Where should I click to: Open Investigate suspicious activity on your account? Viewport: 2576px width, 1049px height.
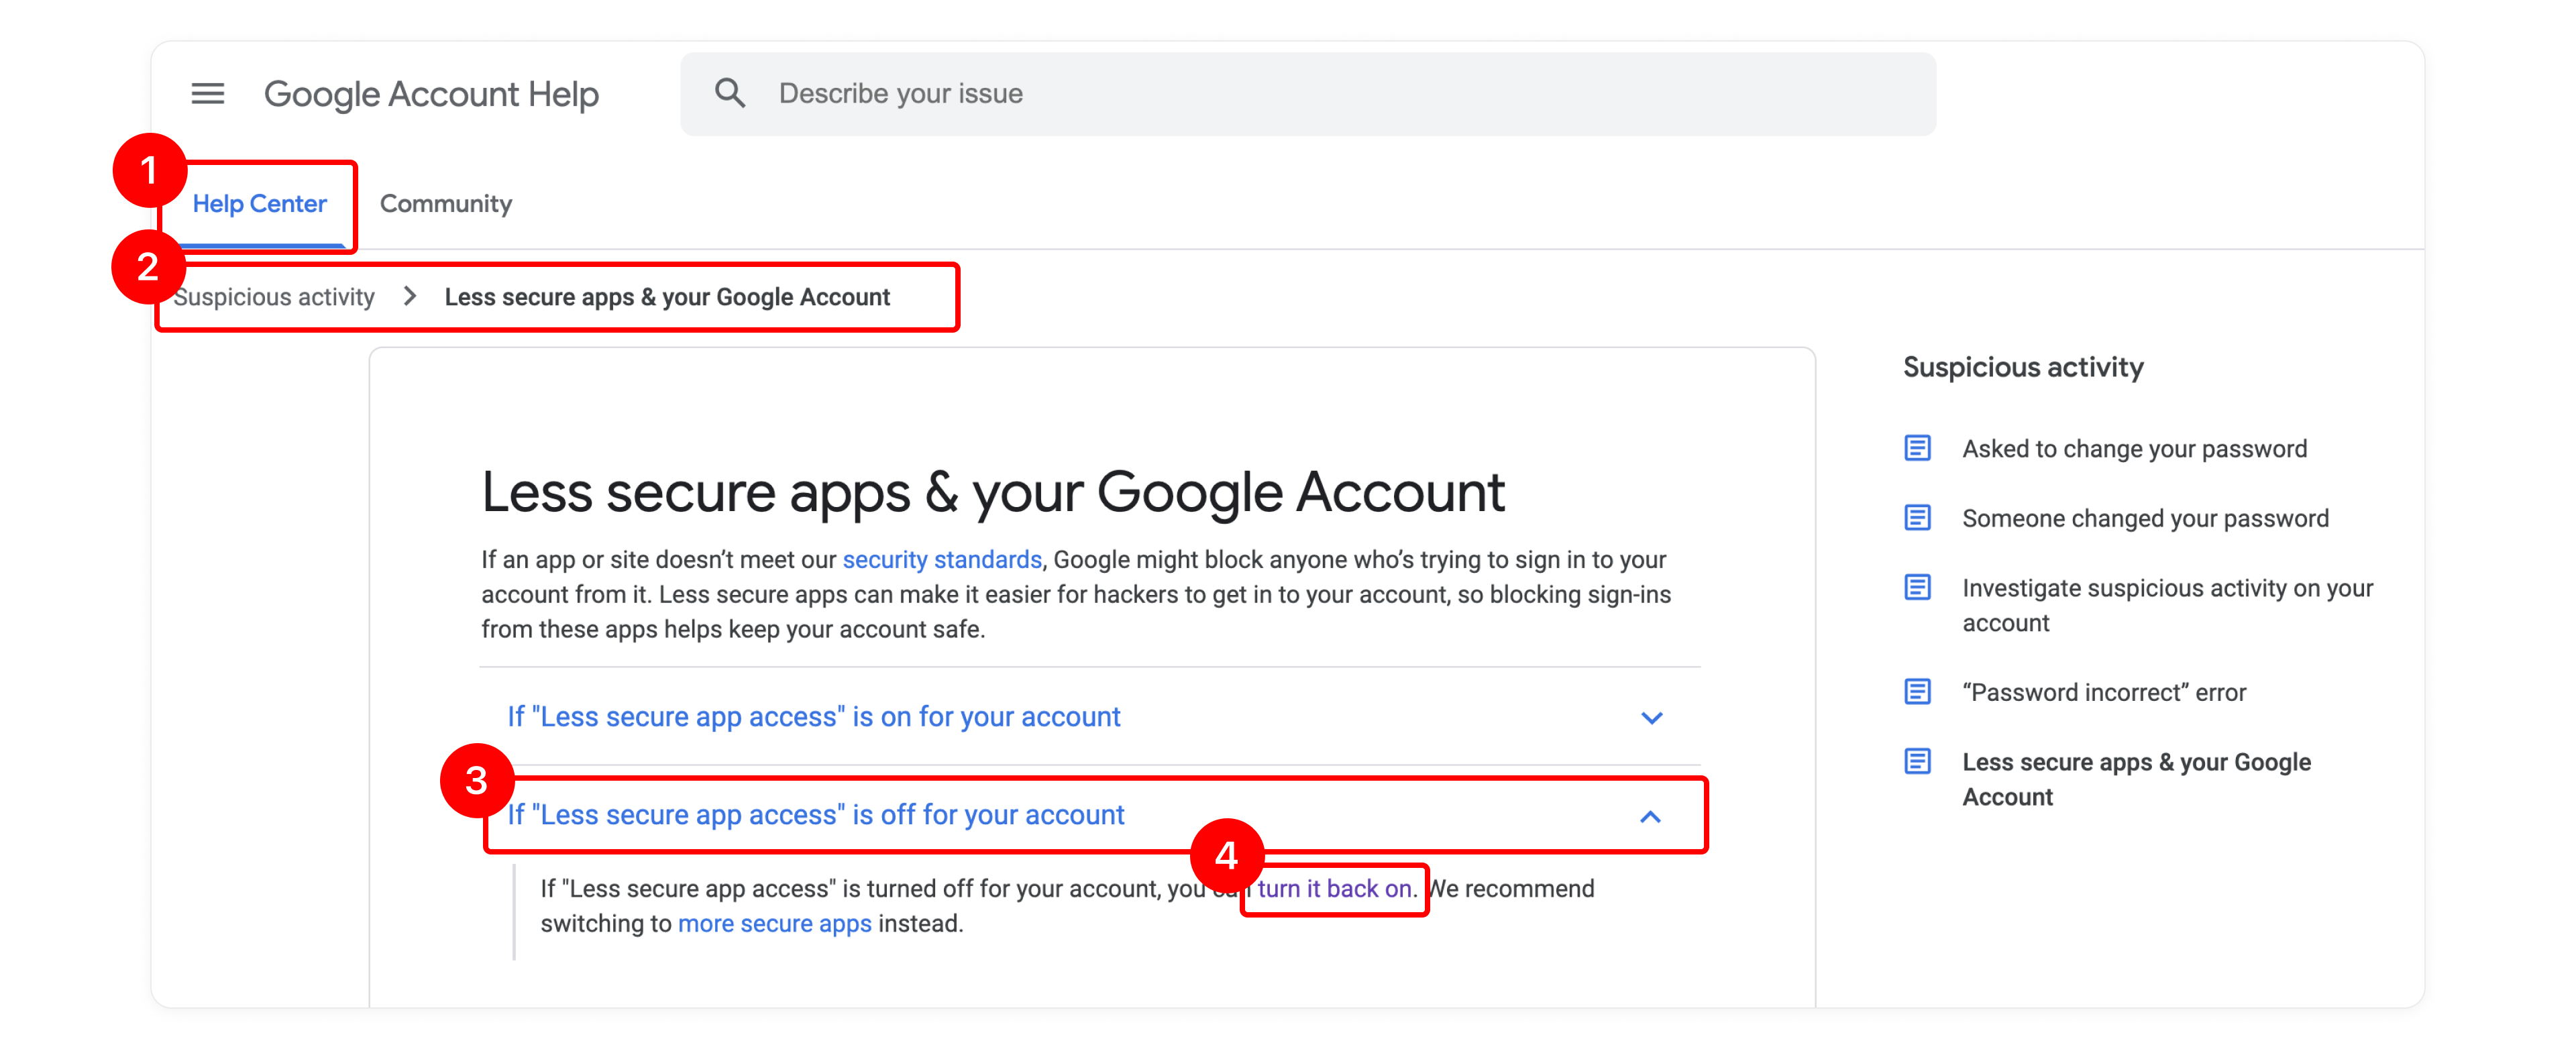coord(2167,605)
